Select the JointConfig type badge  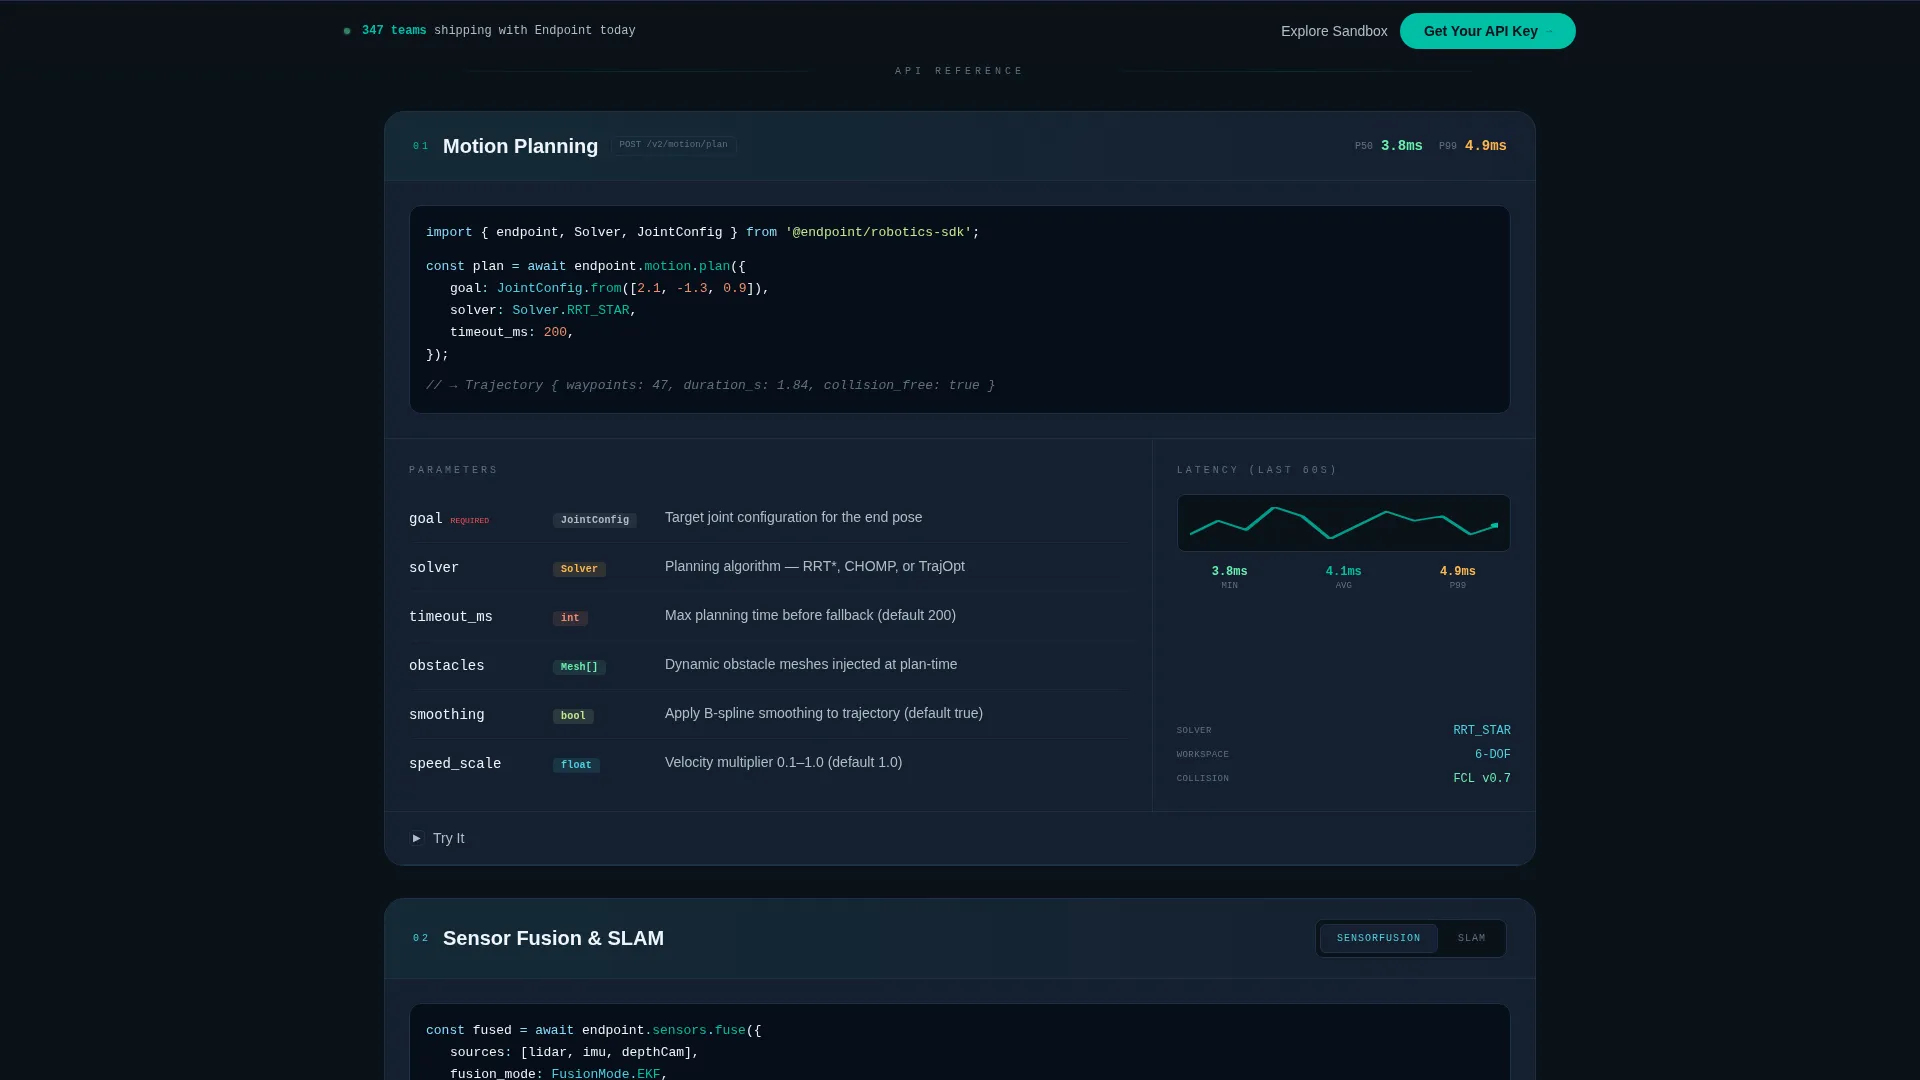595,520
